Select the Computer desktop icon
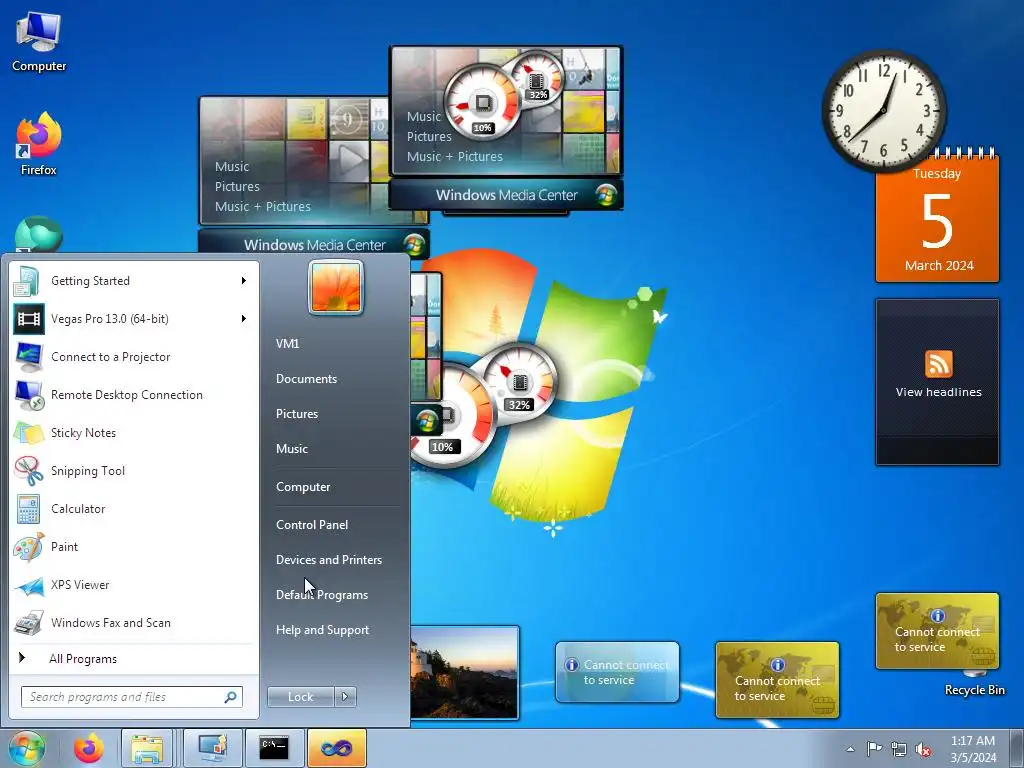 [39, 41]
